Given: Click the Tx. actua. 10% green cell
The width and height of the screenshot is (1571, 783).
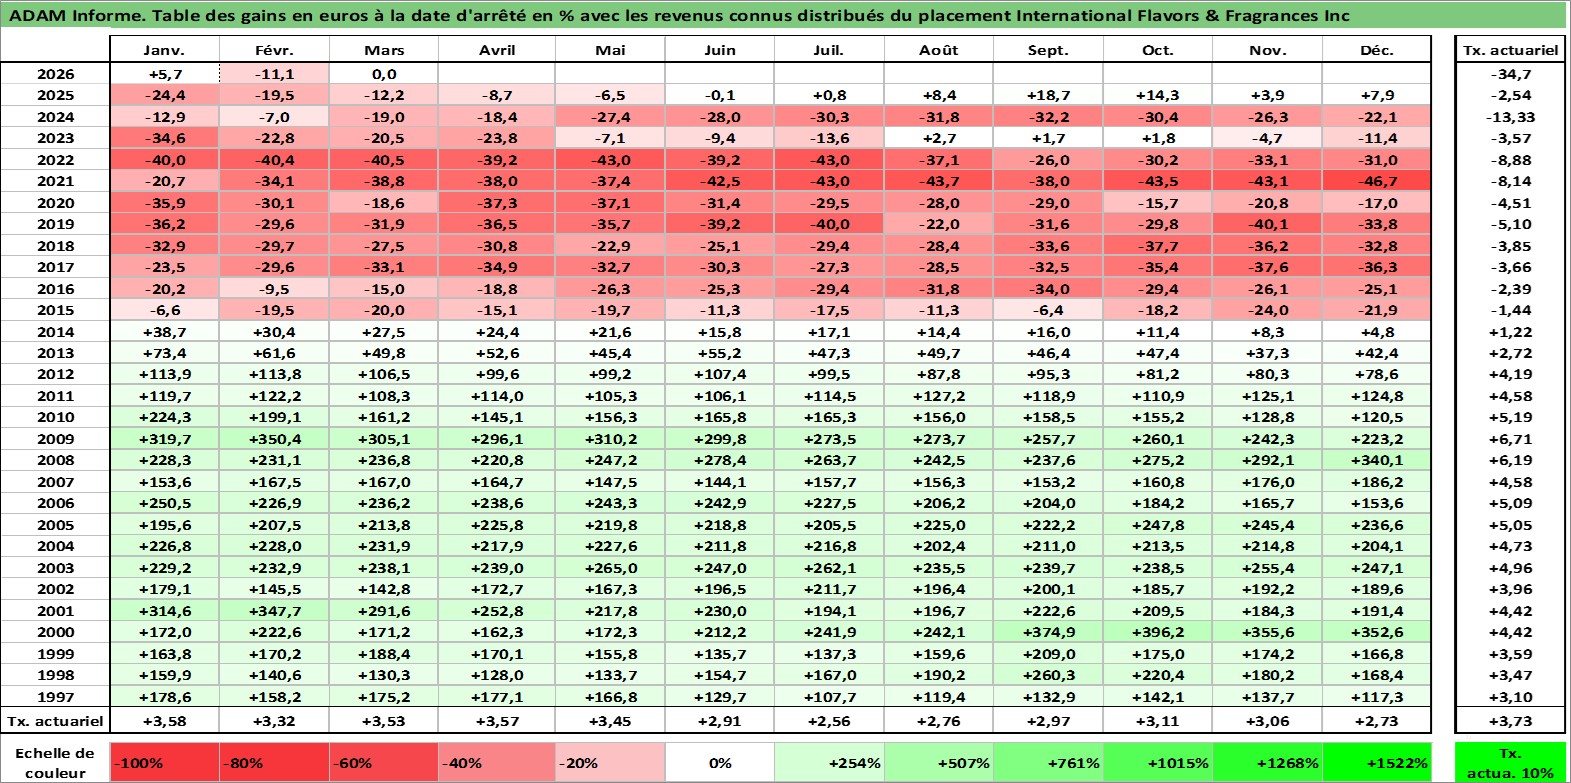Looking at the screenshot, I should pos(1510,762).
